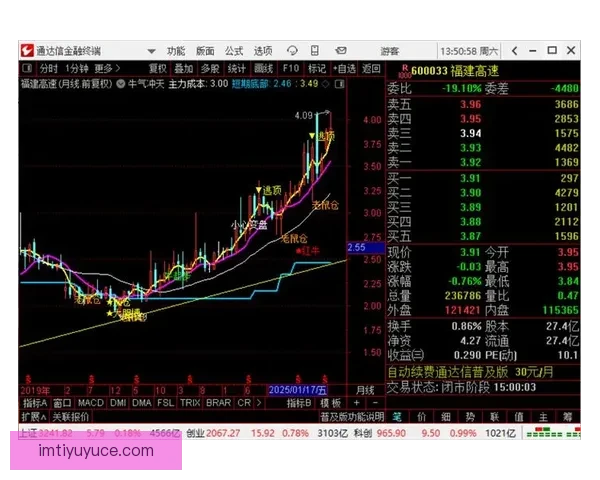Image resolution: width=600 pixels, height=480 pixels.
Task: Open the 公式 menu
Action: click(234, 51)
